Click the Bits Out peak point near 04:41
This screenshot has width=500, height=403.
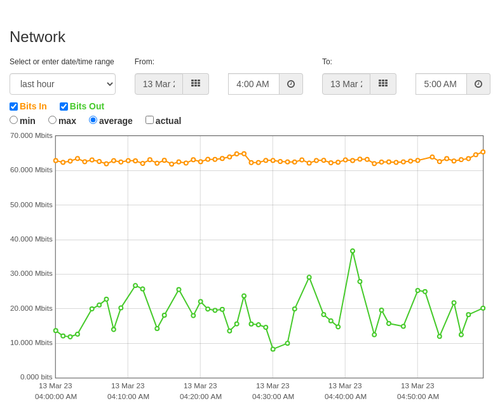click(x=352, y=251)
